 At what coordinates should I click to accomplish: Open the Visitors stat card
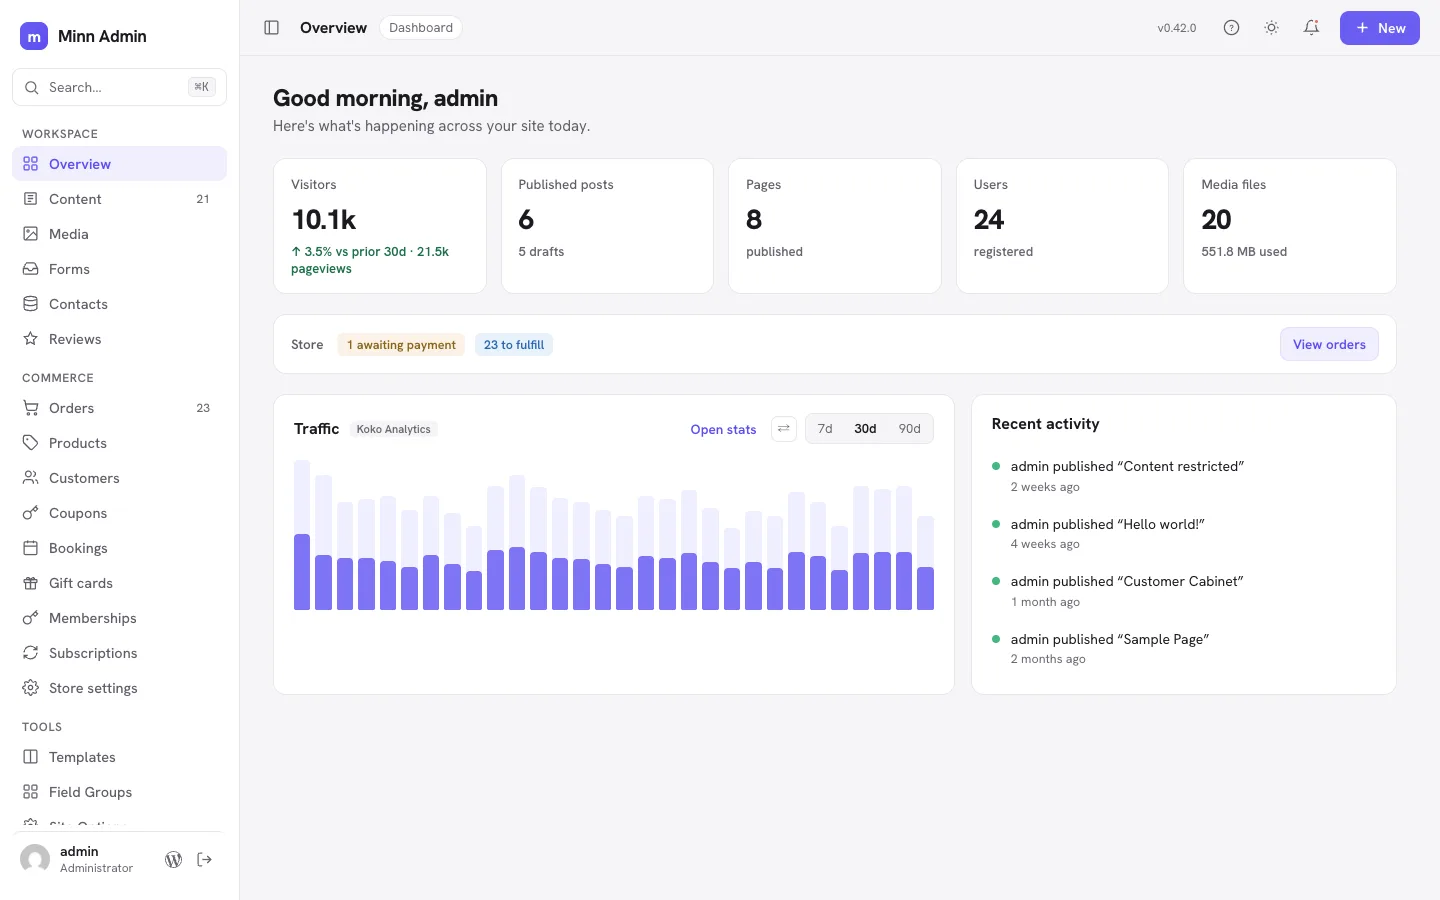(380, 226)
